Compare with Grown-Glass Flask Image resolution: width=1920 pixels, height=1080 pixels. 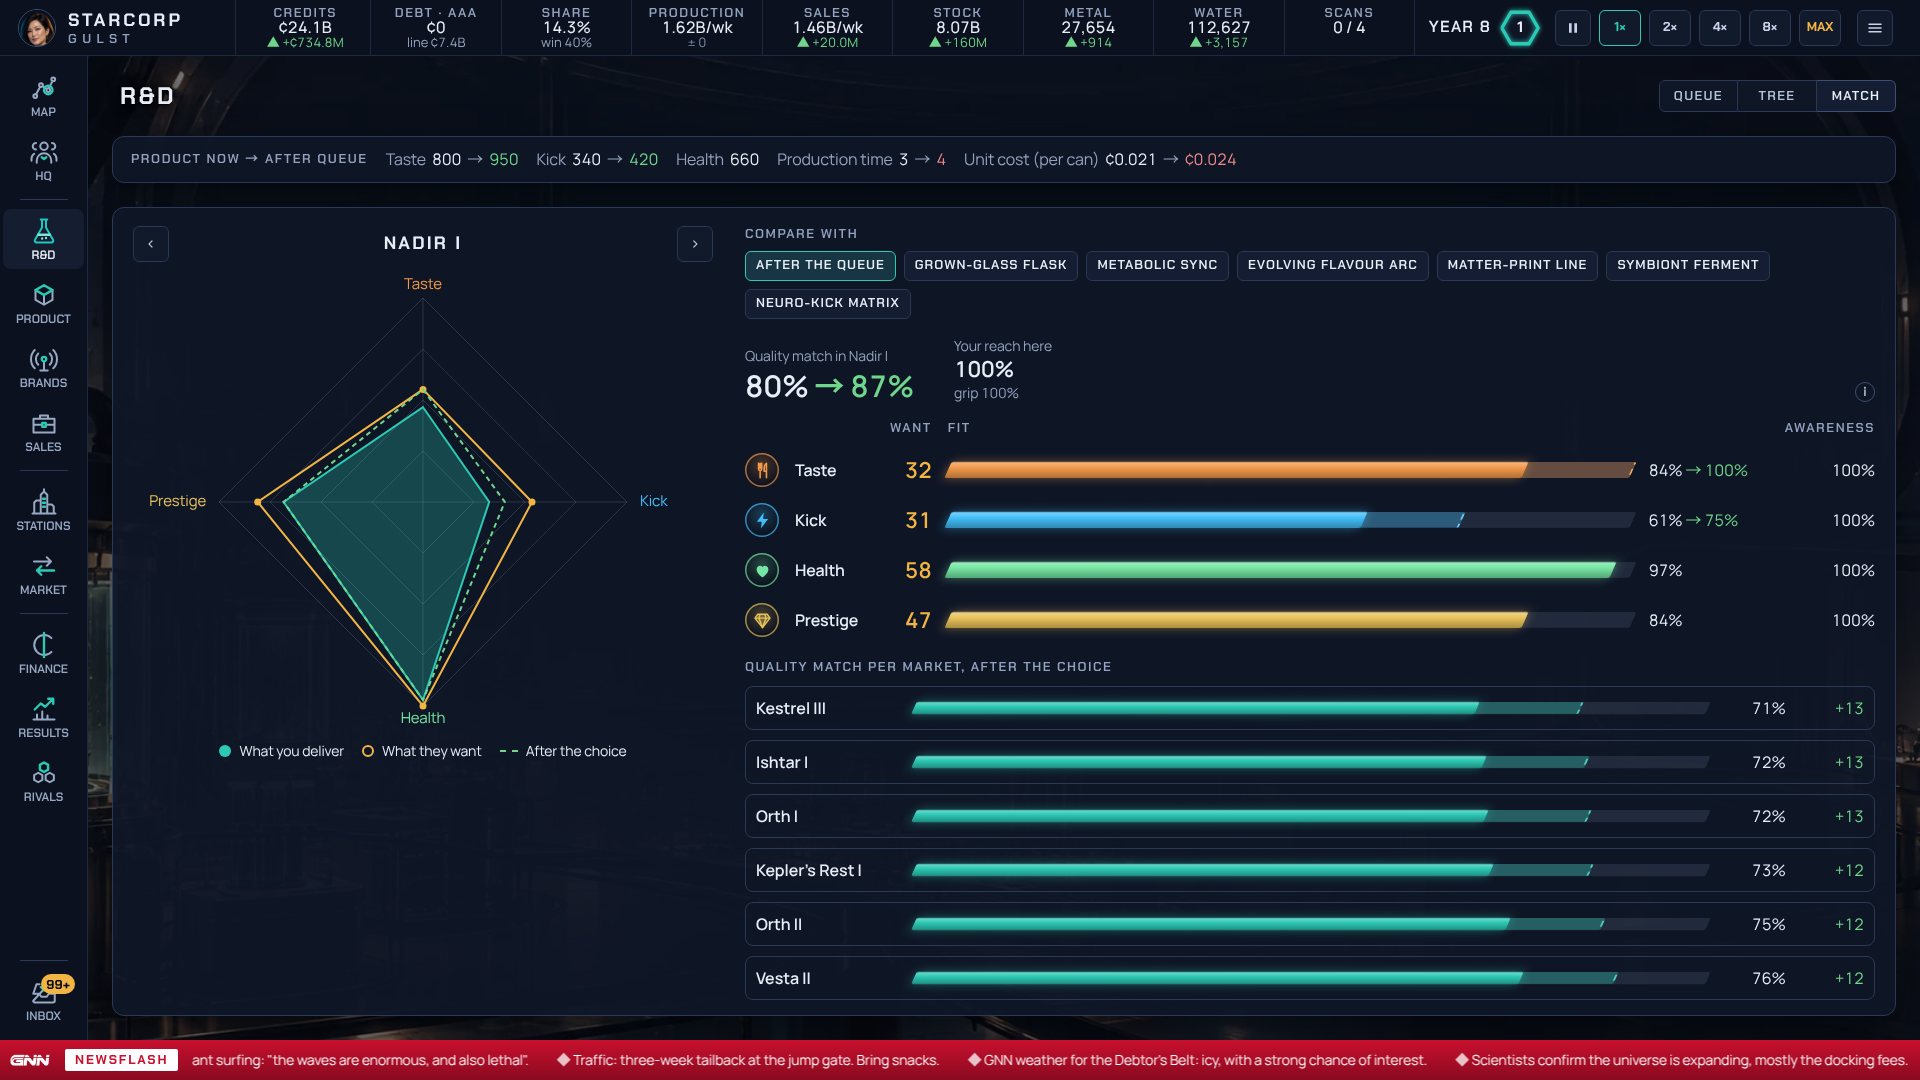point(990,265)
